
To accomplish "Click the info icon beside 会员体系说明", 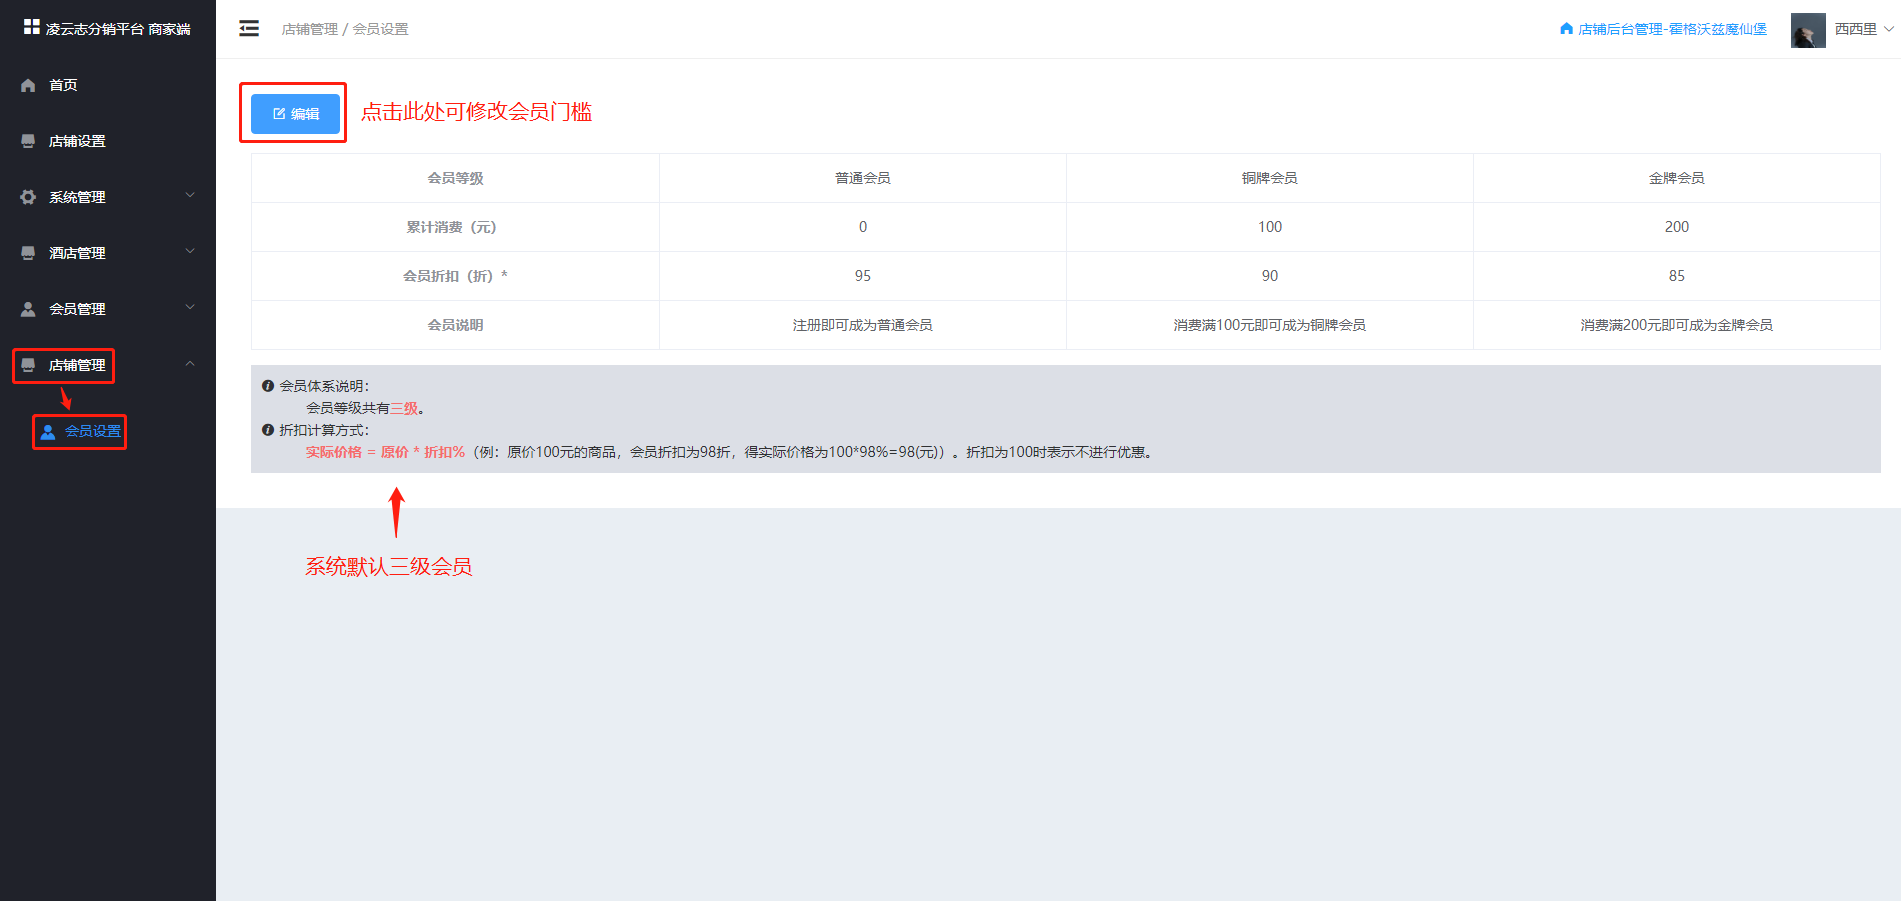I will point(268,386).
